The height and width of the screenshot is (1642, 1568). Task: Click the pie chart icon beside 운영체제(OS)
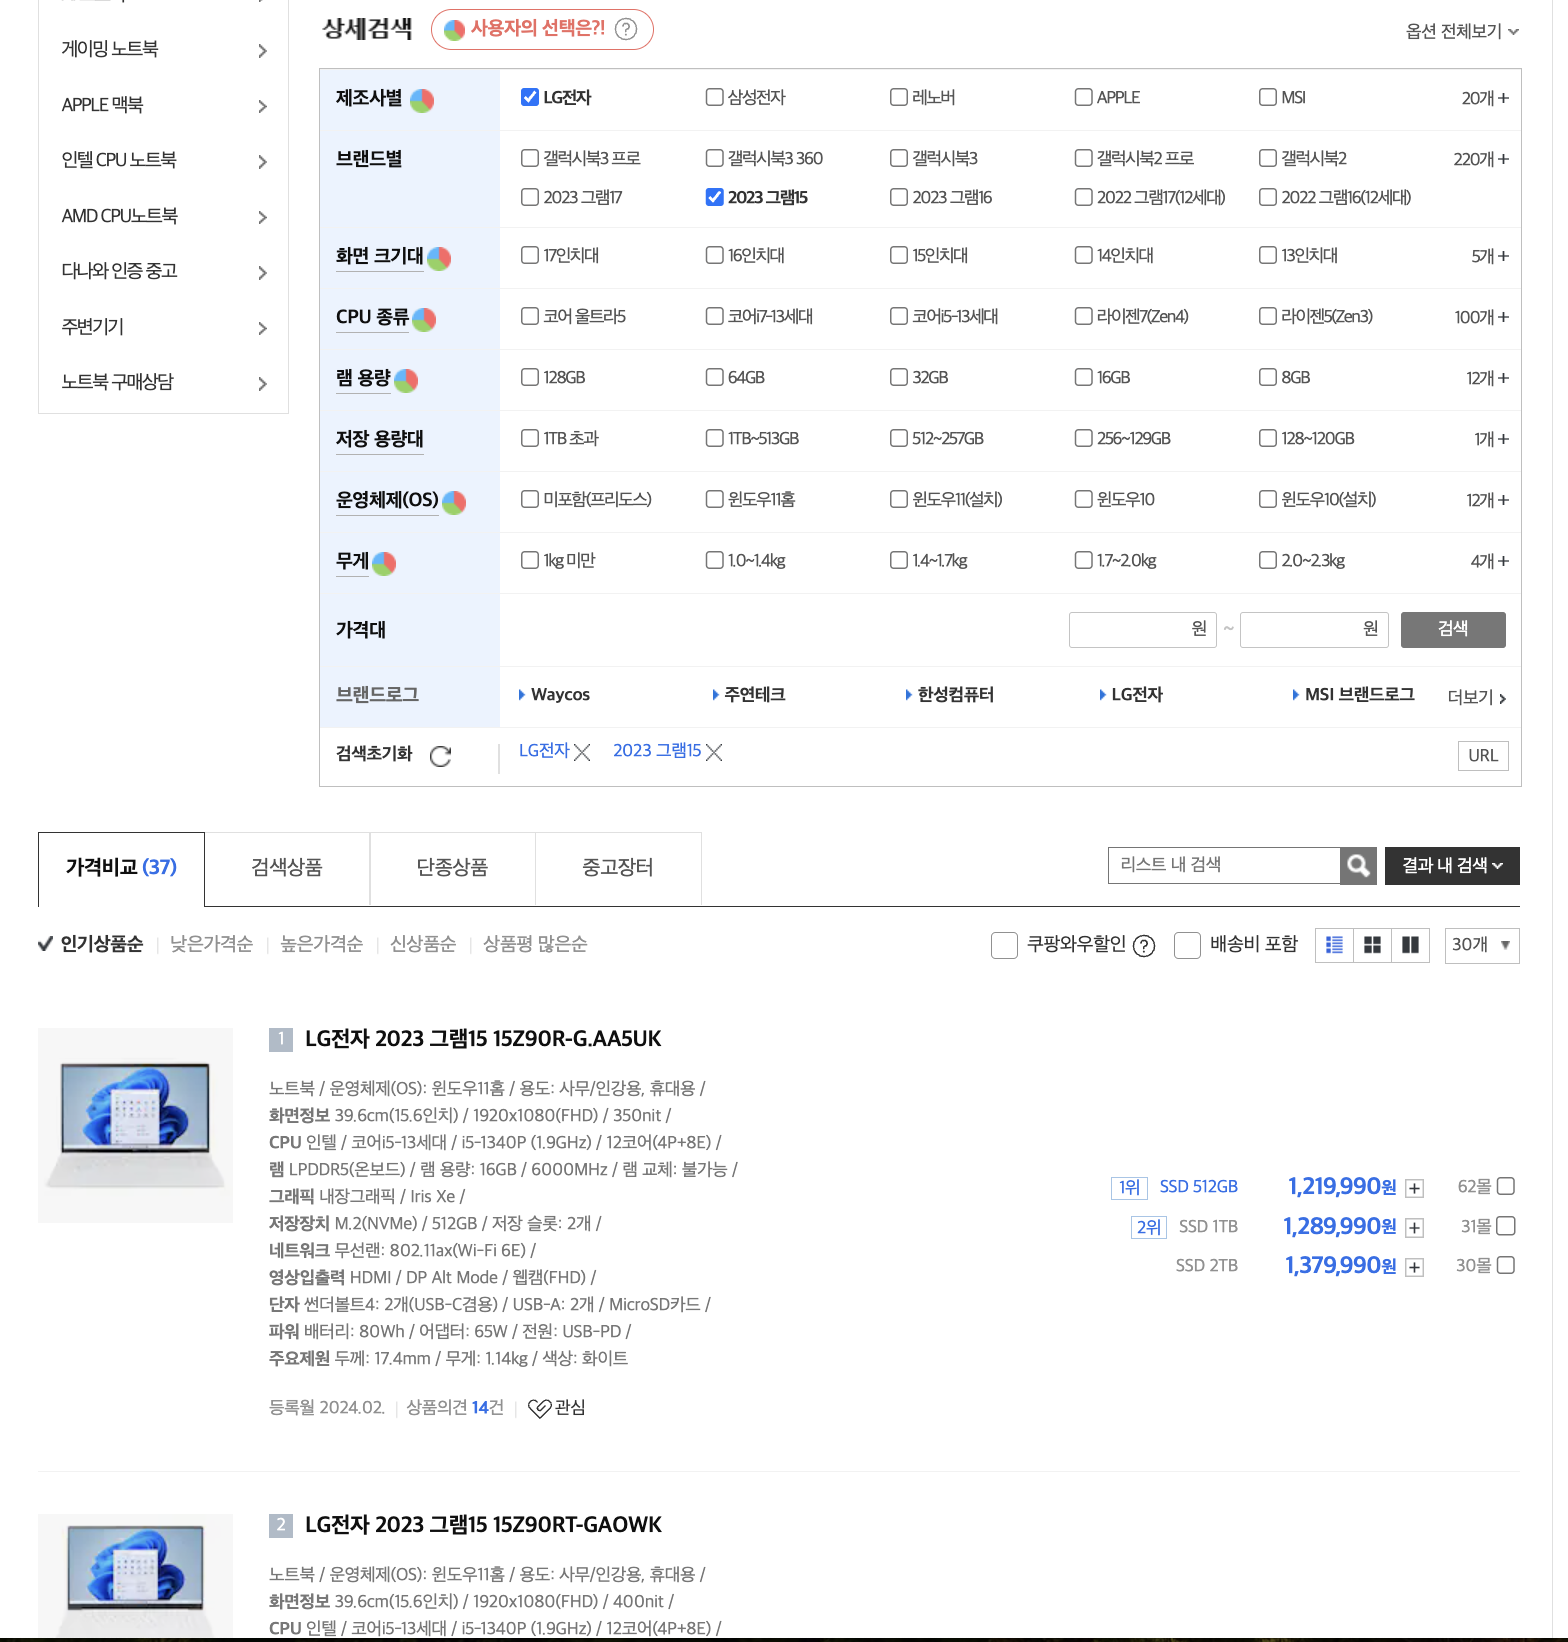[454, 502]
